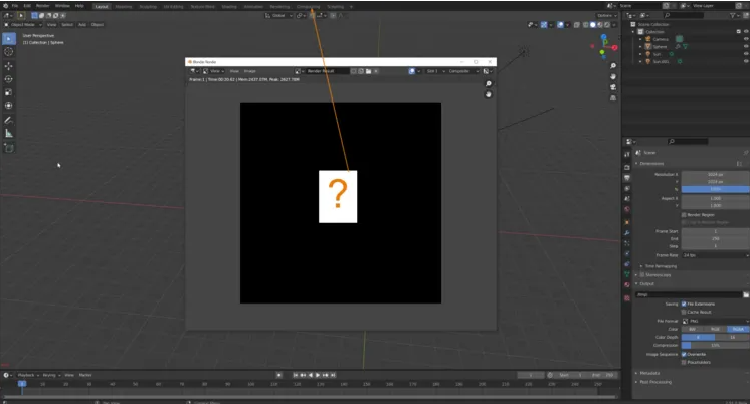
Task: Activate the Rotate tool
Action: pos(9,78)
